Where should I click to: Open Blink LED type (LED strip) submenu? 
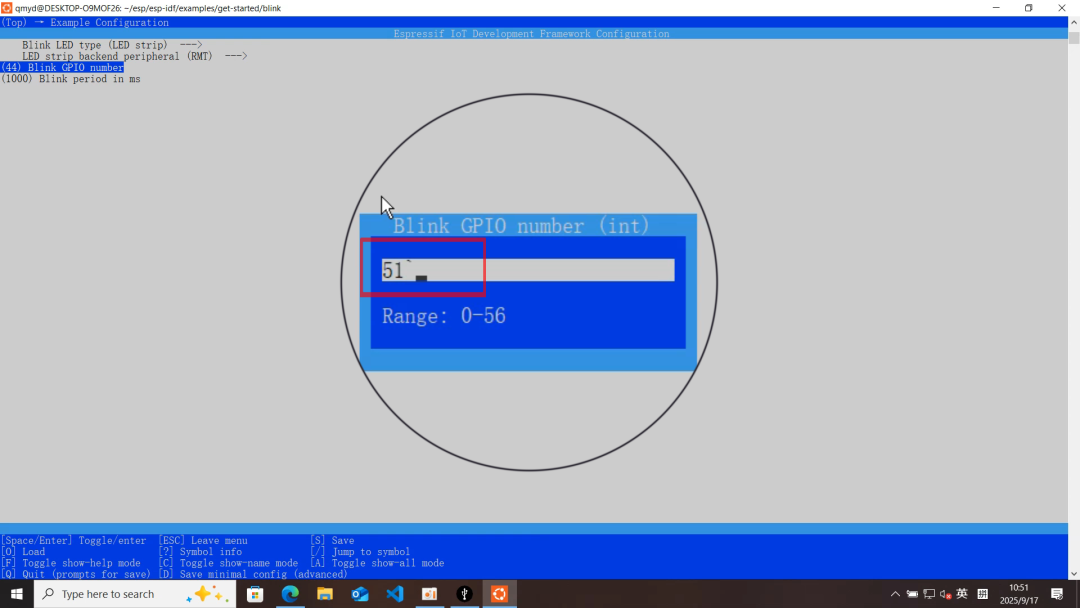[112, 45]
